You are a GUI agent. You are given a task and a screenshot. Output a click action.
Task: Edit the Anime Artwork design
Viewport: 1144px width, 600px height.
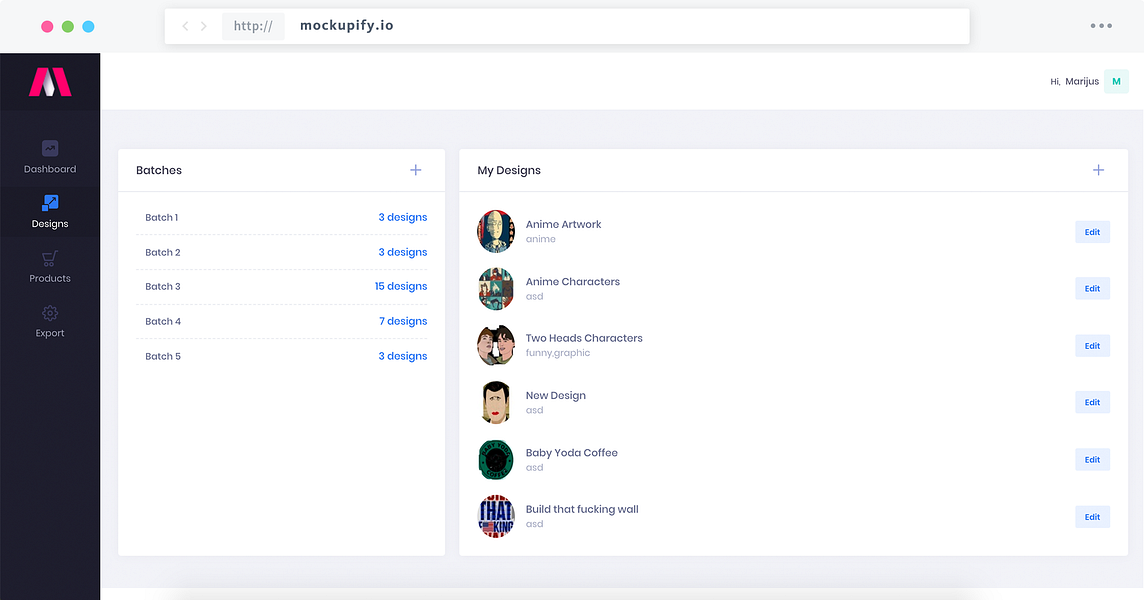coord(1092,232)
